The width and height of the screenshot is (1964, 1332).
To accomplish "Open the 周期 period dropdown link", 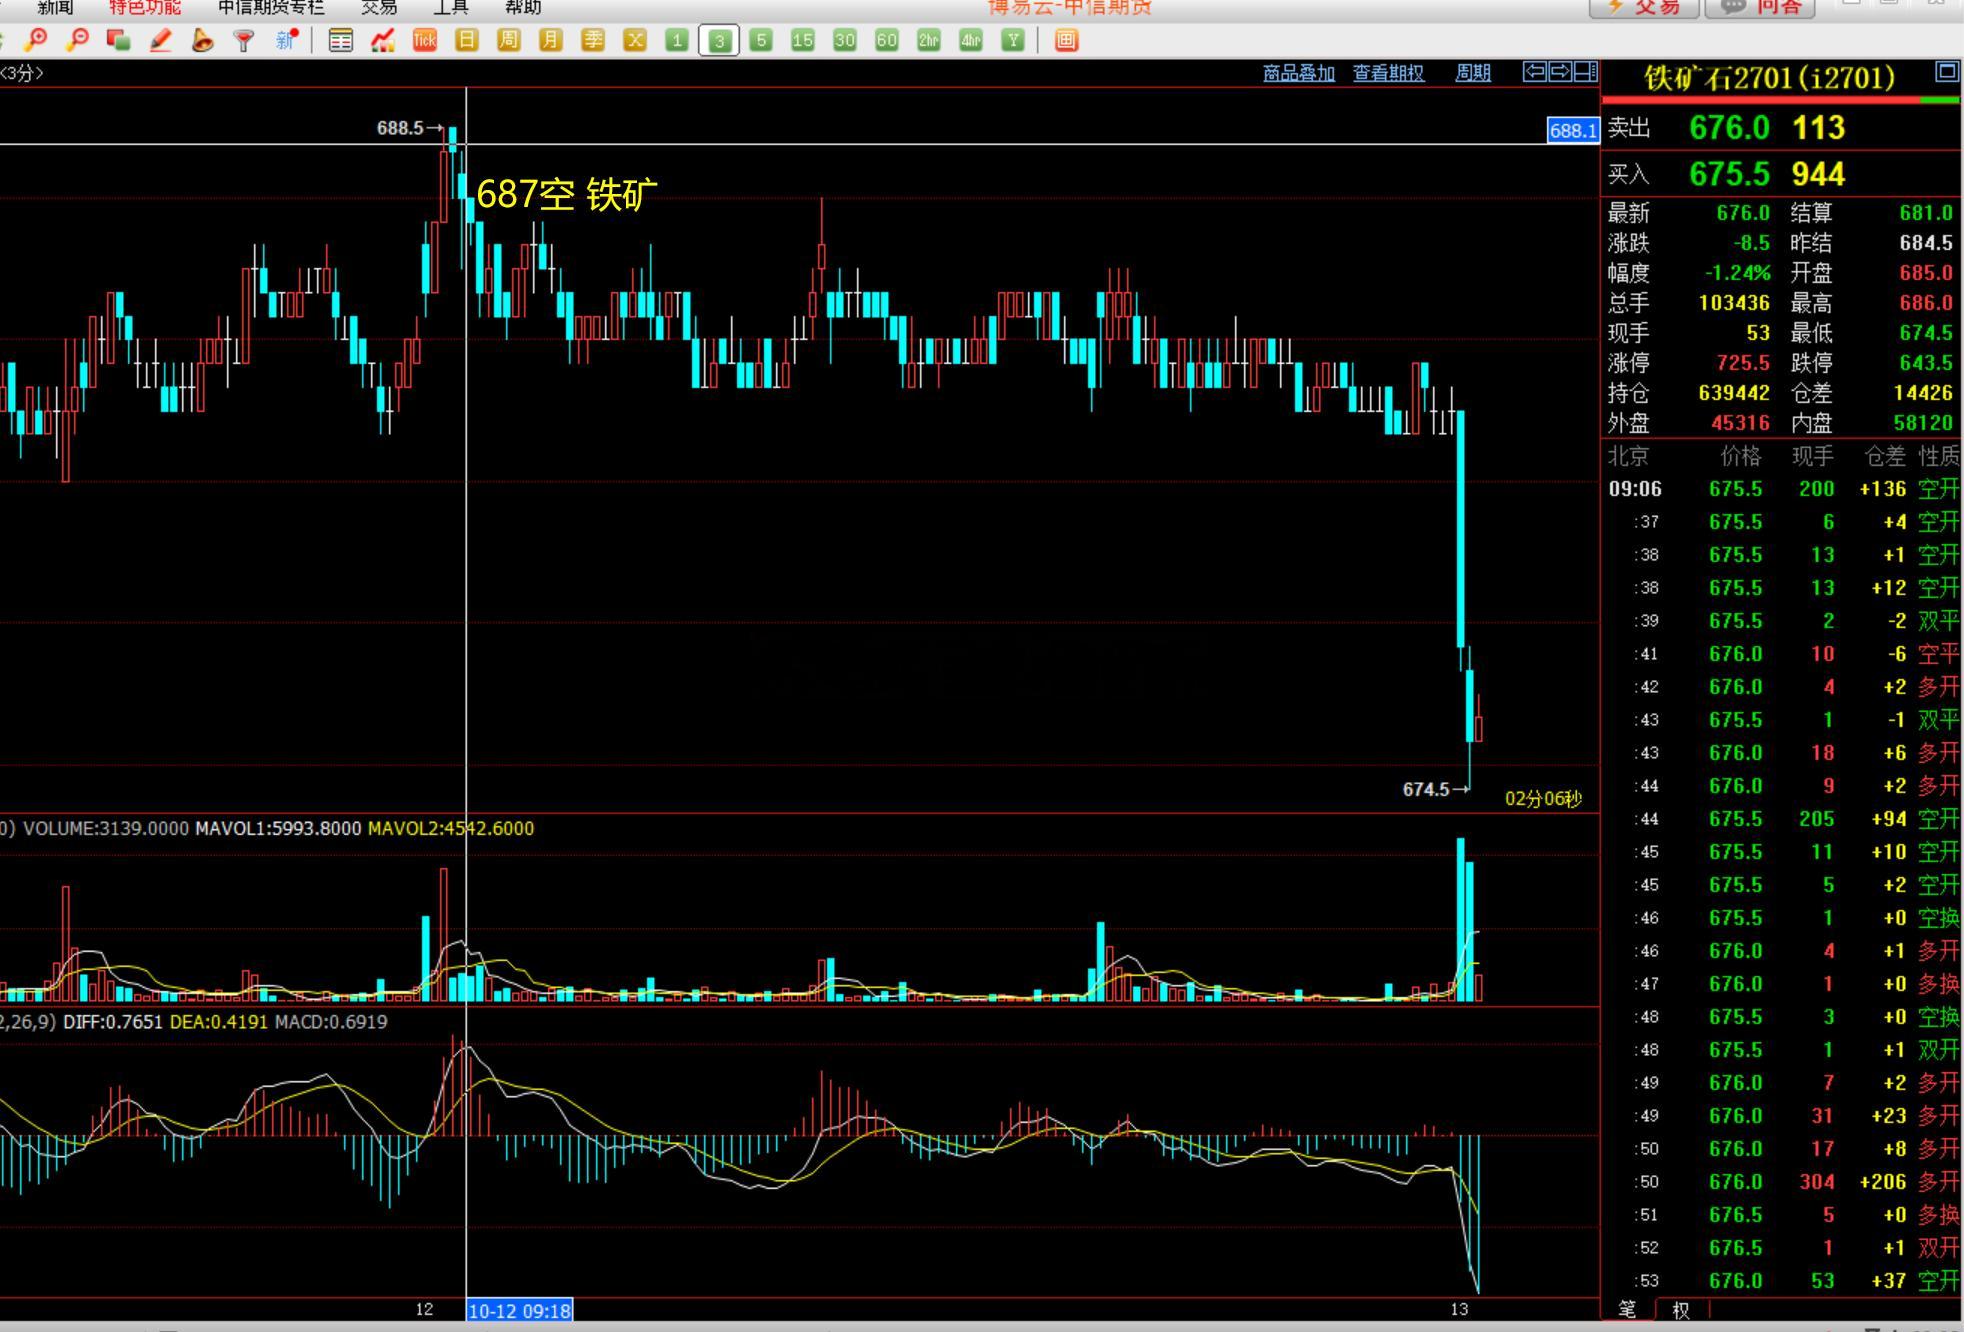I will pyautogui.click(x=1473, y=73).
